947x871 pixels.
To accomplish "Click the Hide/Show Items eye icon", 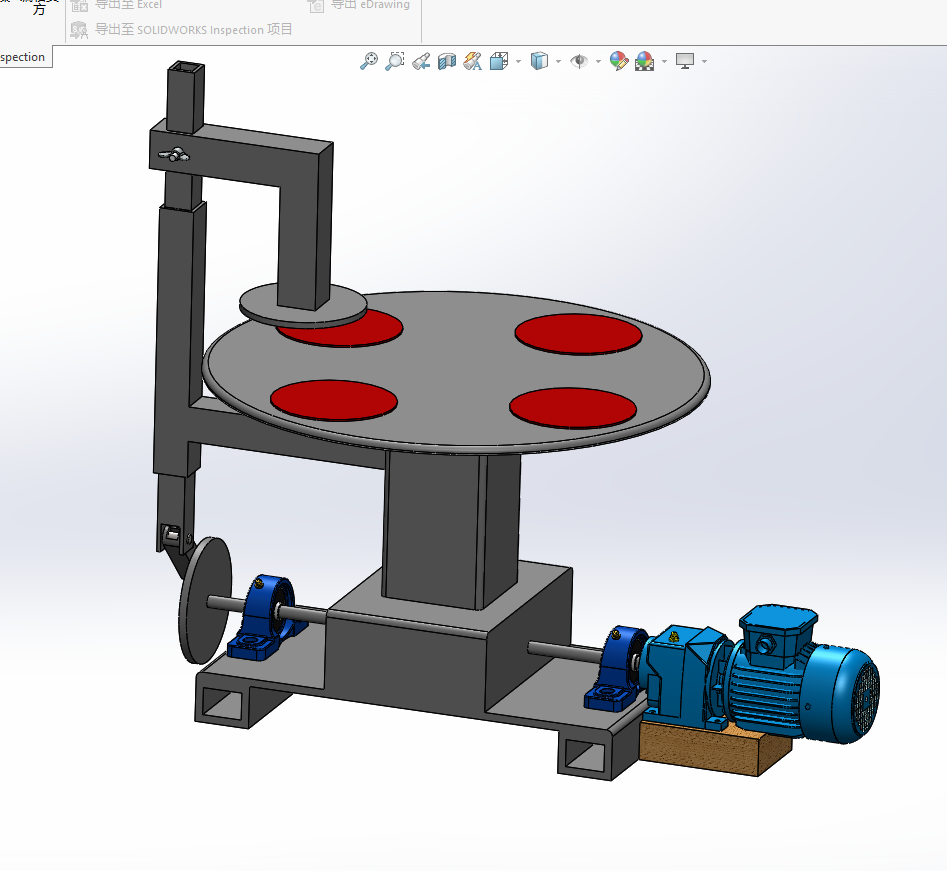I will [x=579, y=61].
